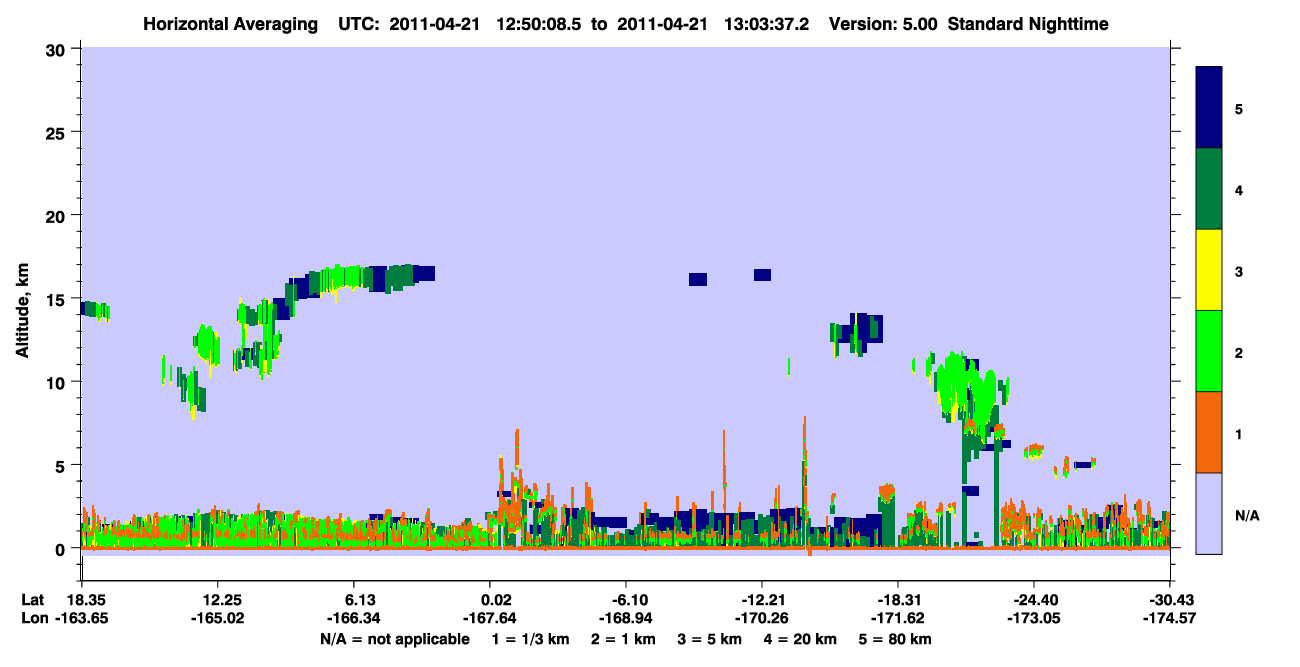The image size is (1300, 667).
Task: Click the y-axis tick label 25
Action: tap(58, 133)
